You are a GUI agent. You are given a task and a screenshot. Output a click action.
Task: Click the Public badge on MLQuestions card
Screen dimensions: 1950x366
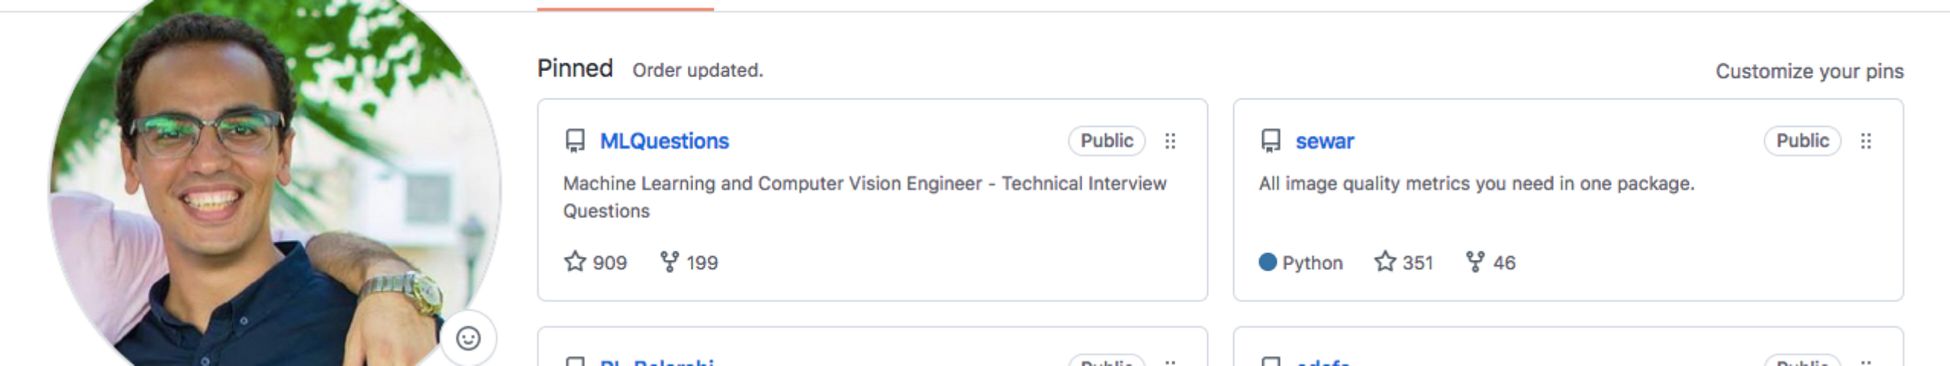click(x=1106, y=141)
